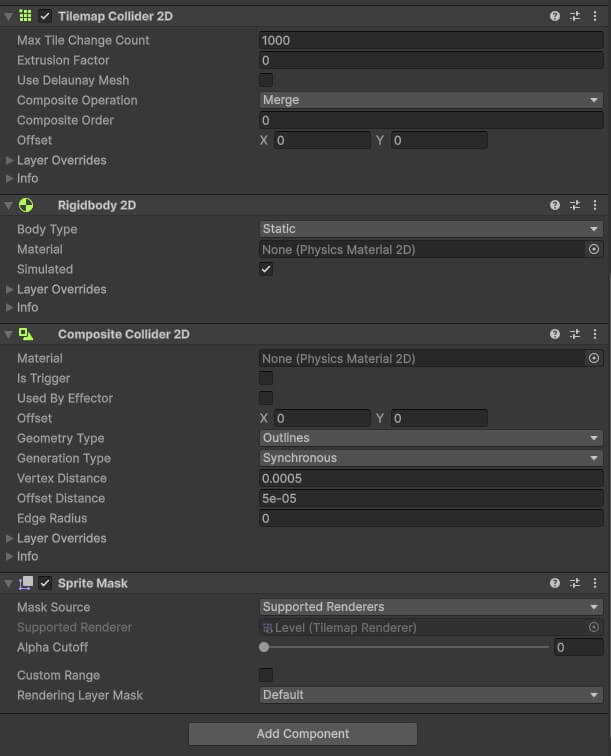
Task: Open Sprite Mask help reference
Action: pyautogui.click(x=555, y=583)
